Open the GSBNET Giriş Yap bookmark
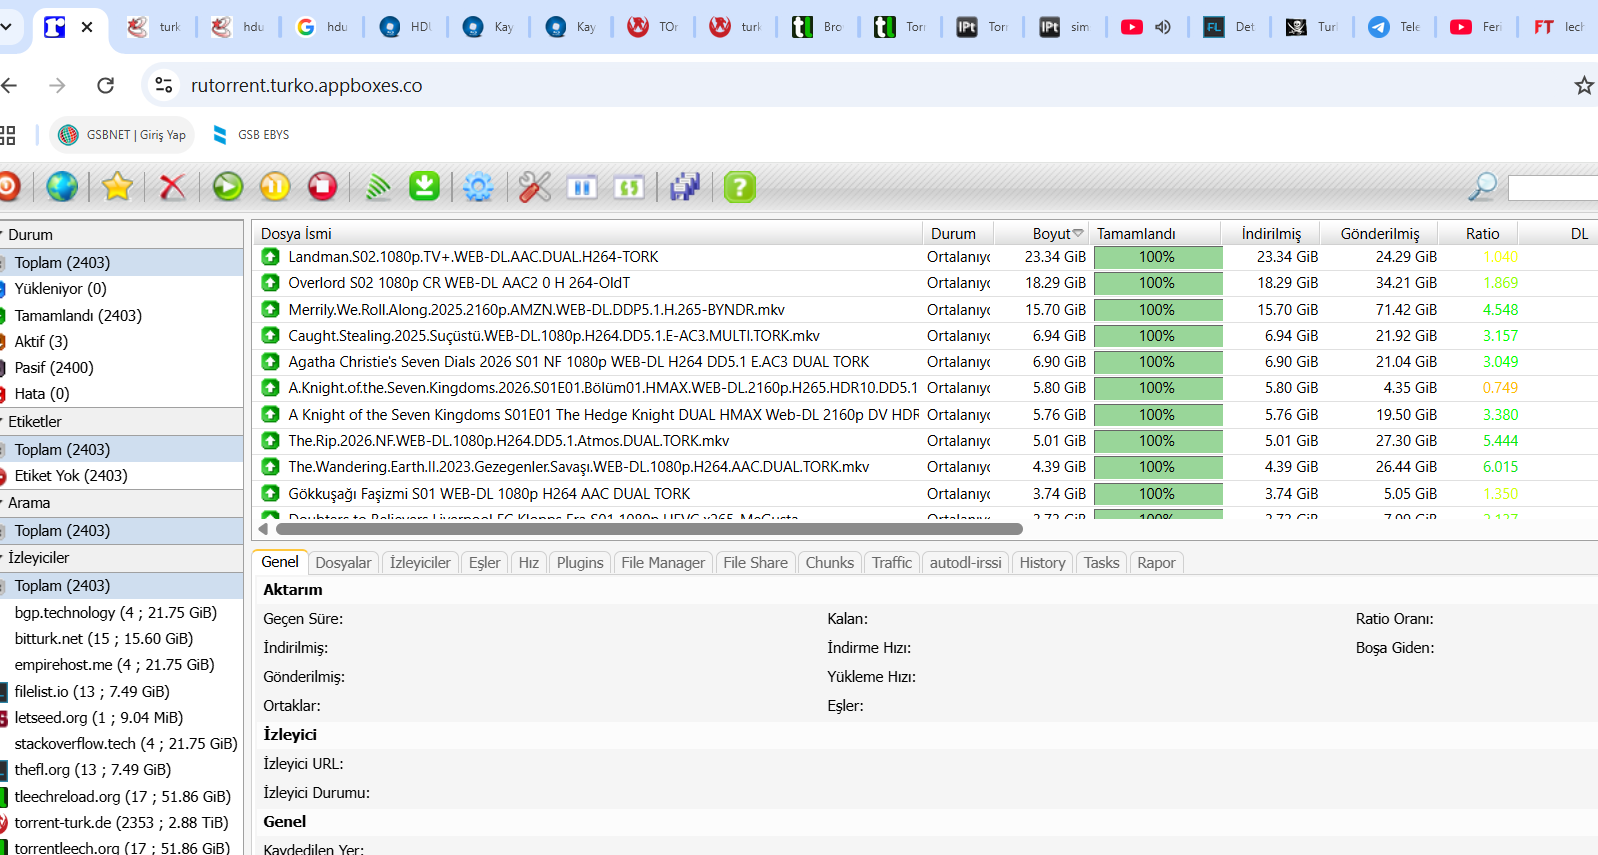 click(123, 135)
